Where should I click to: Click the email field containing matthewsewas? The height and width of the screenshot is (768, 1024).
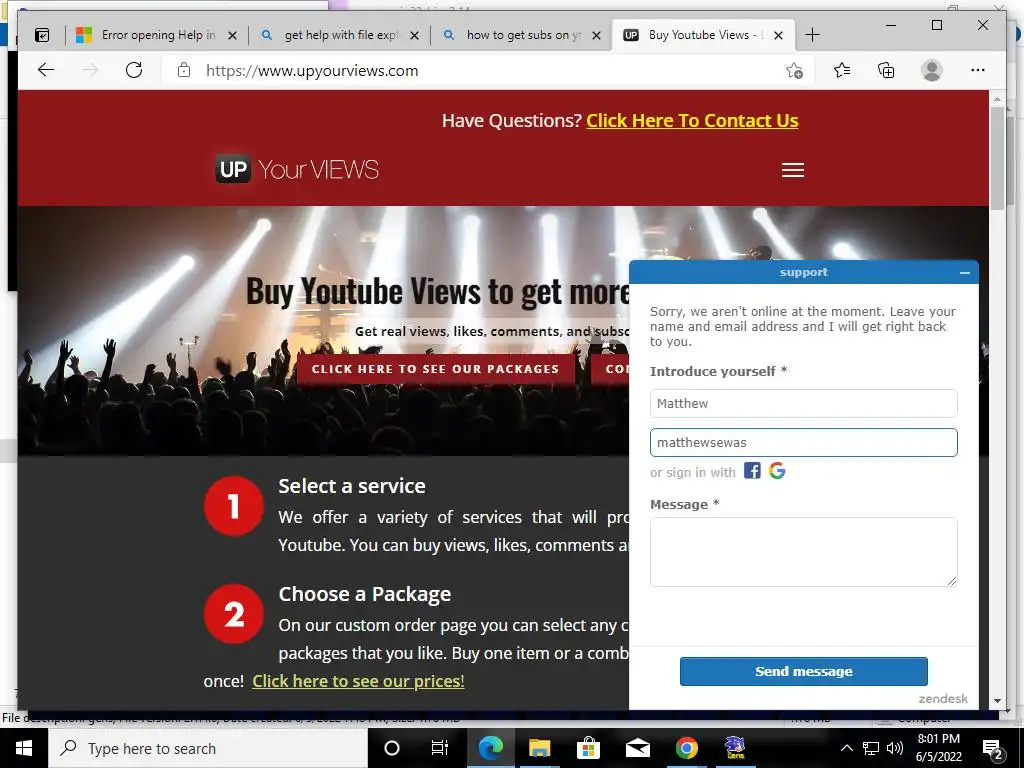tap(803, 443)
